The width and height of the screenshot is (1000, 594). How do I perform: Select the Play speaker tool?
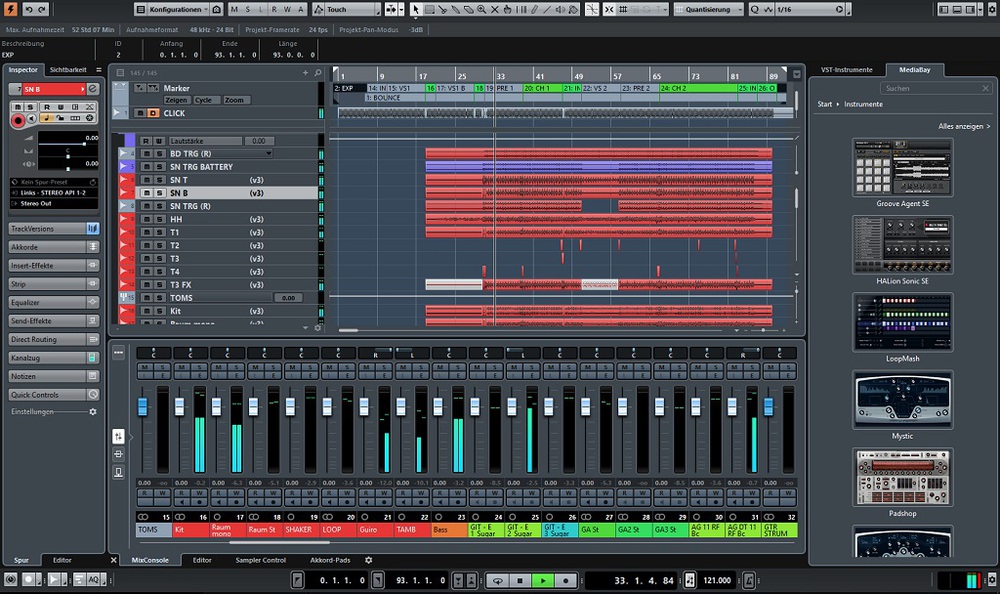[x=561, y=9]
